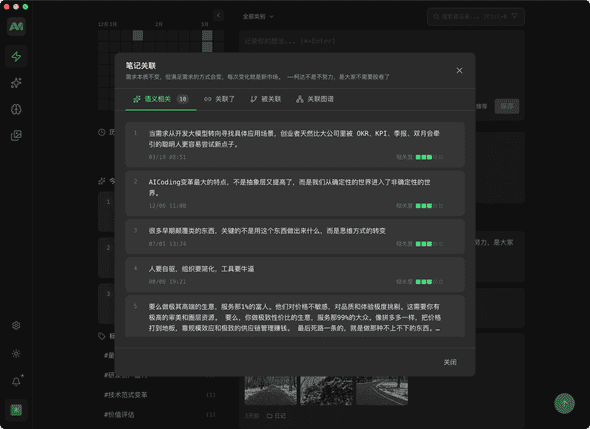Click the user avatar in sidebar

tap(16, 410)
